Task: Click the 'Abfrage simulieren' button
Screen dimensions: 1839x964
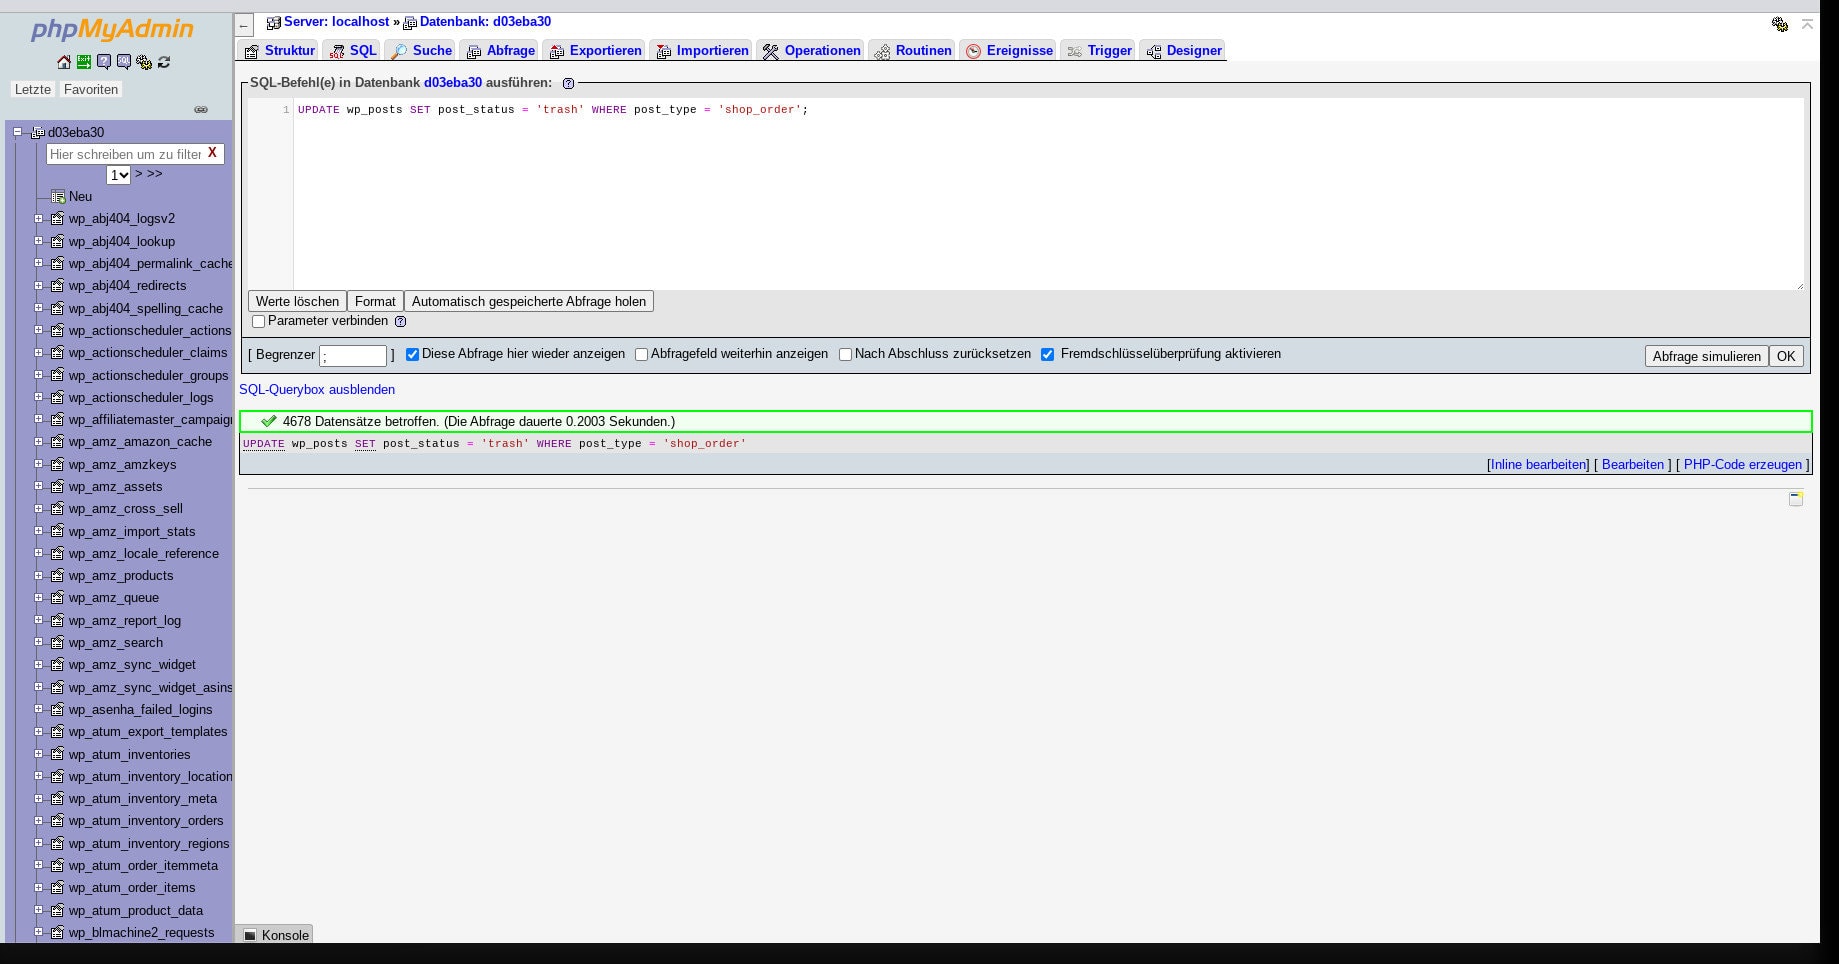Action: [x=1705, y=356]
